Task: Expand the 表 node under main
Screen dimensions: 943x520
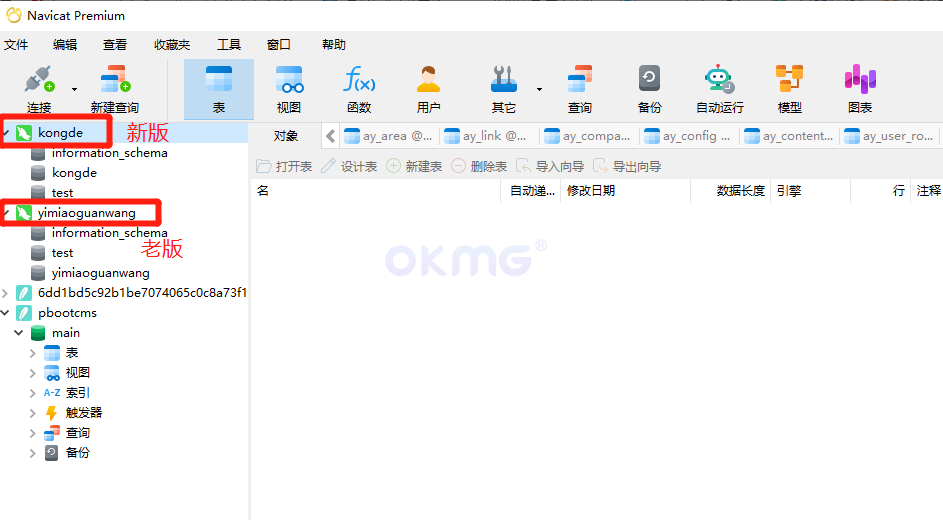Action: pyautogui.click(x=32, y=353)
